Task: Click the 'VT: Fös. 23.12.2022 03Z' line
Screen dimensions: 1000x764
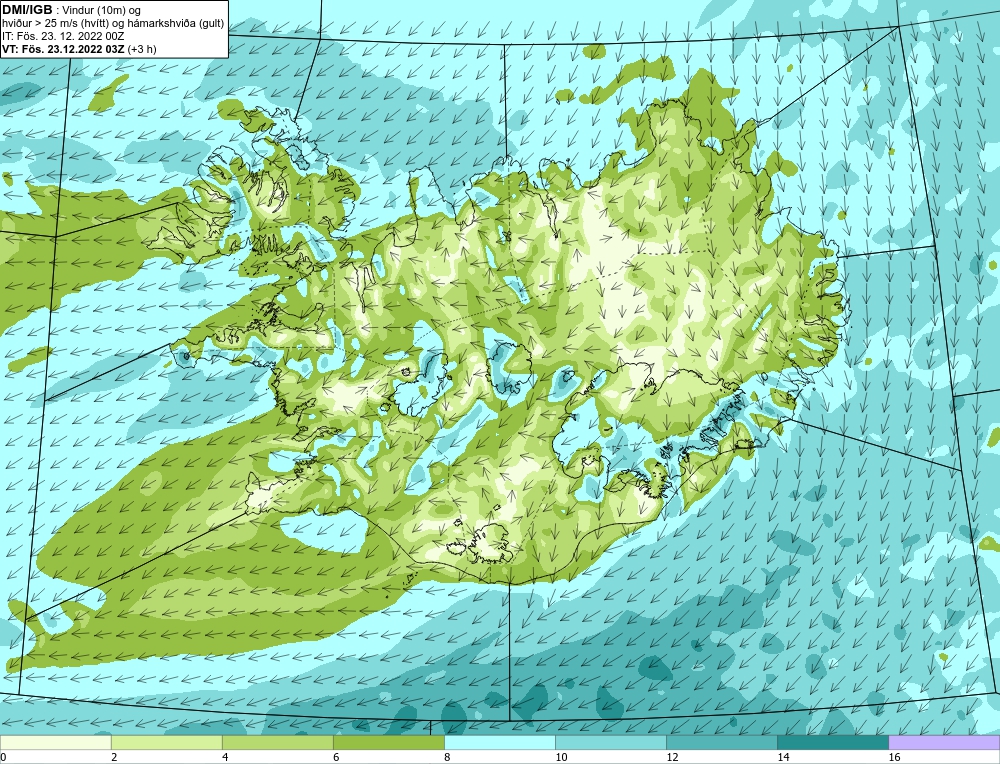Action: tap(64, 48)
